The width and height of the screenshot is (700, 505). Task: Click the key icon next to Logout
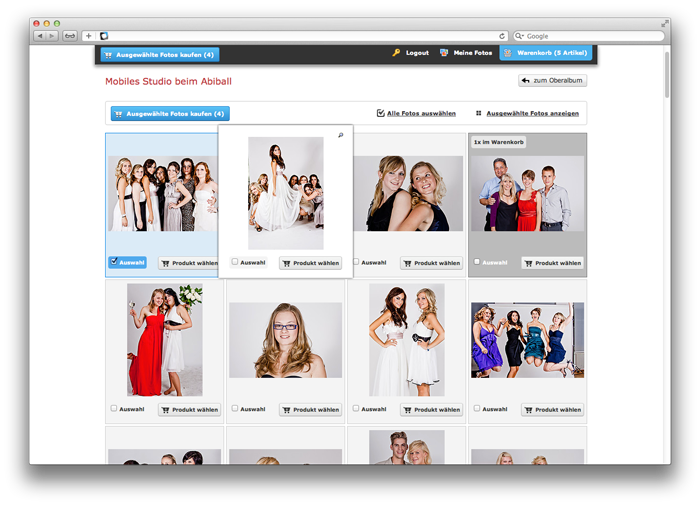coord(396,53)
